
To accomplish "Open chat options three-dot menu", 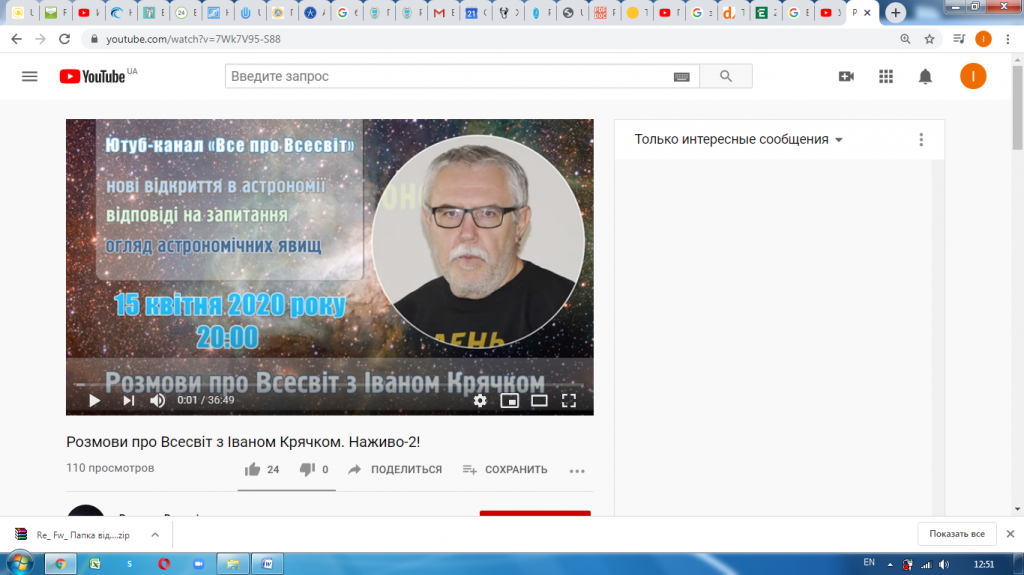I will [x=921, y=139].
